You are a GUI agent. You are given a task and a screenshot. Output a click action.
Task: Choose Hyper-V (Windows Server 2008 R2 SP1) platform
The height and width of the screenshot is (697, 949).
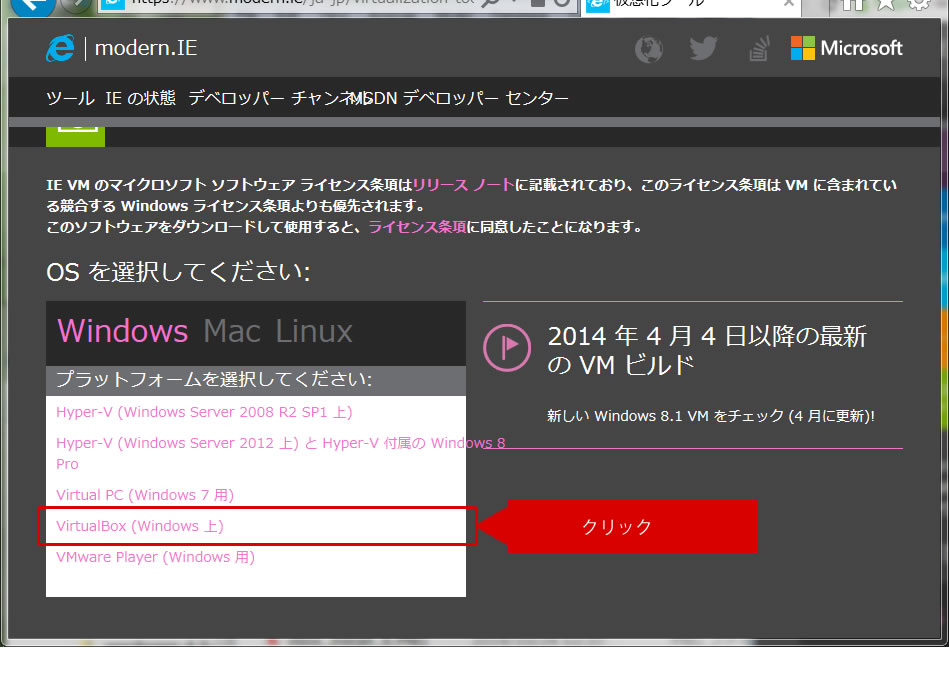tap(204, 412)
